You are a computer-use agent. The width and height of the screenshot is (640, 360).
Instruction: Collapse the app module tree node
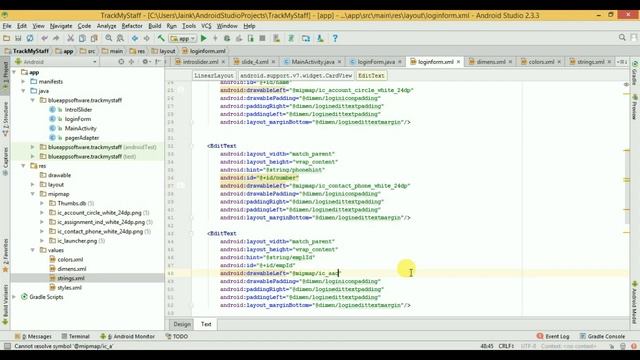[x=14, y=72]
